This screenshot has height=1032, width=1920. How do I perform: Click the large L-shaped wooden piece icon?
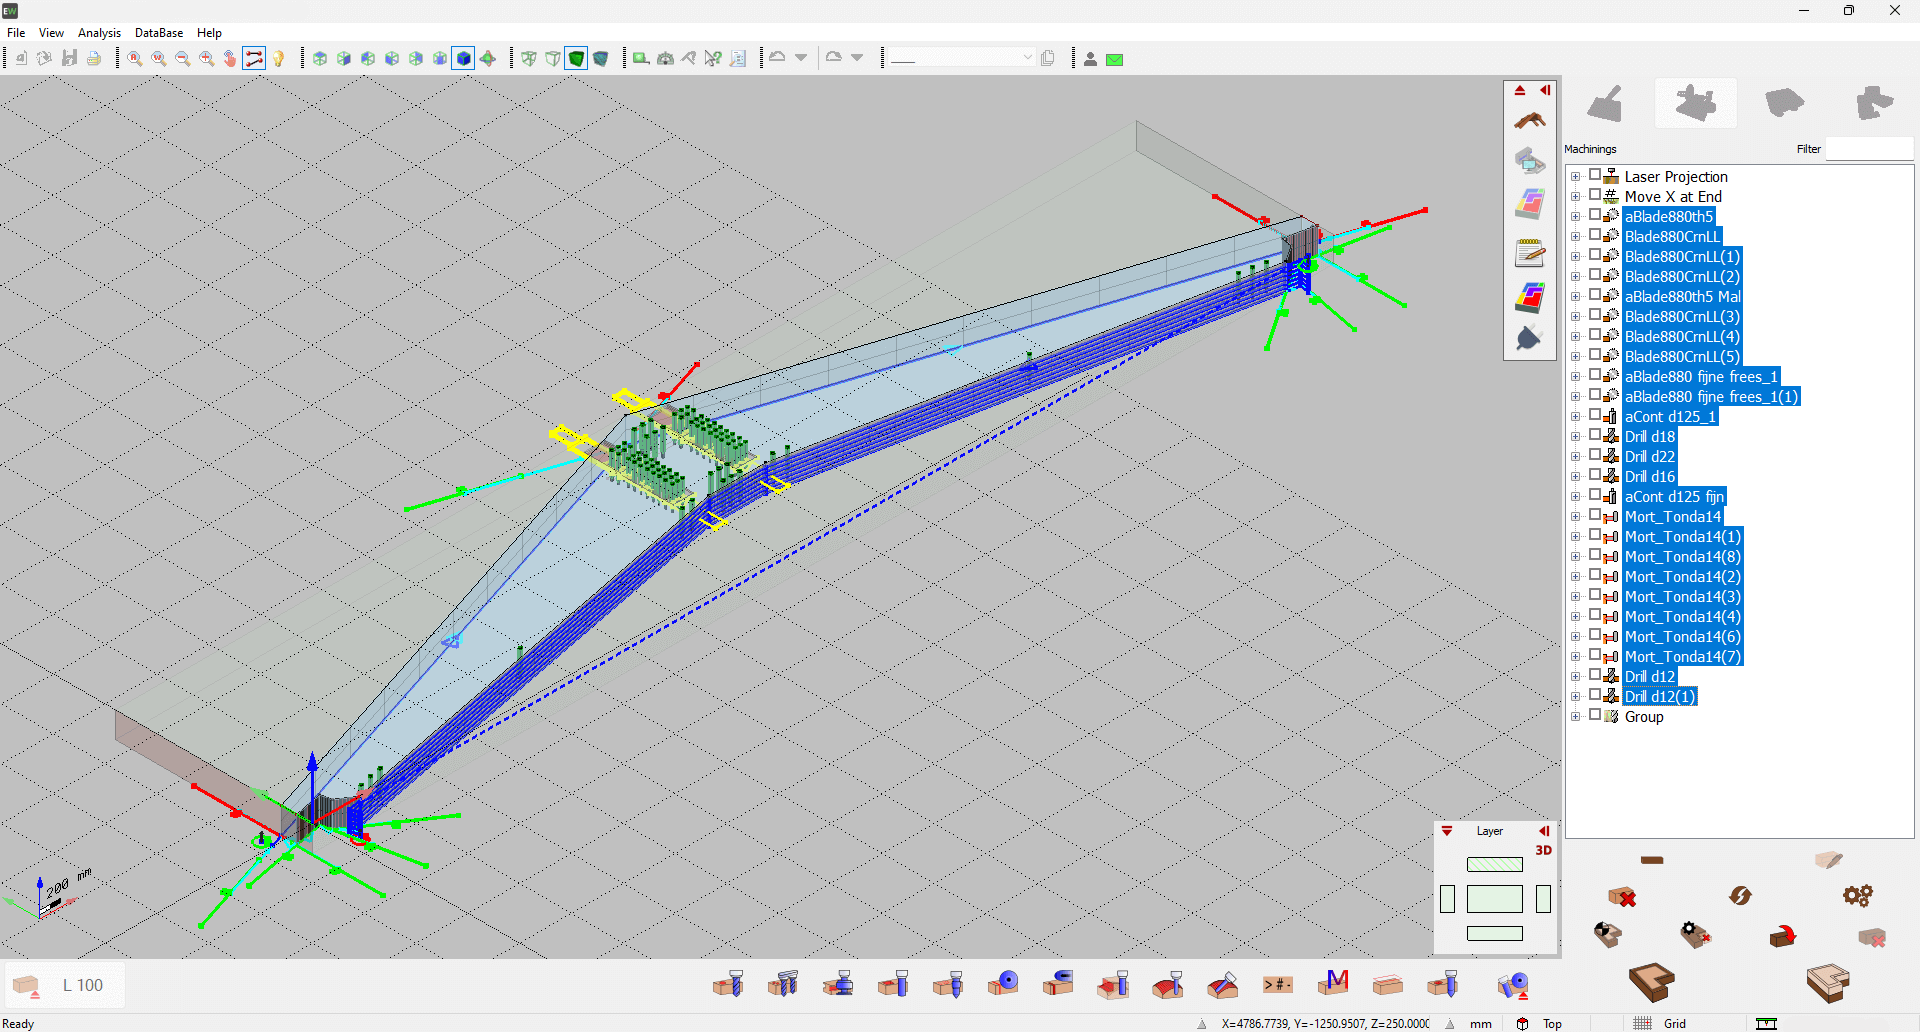coord(1651,983)
